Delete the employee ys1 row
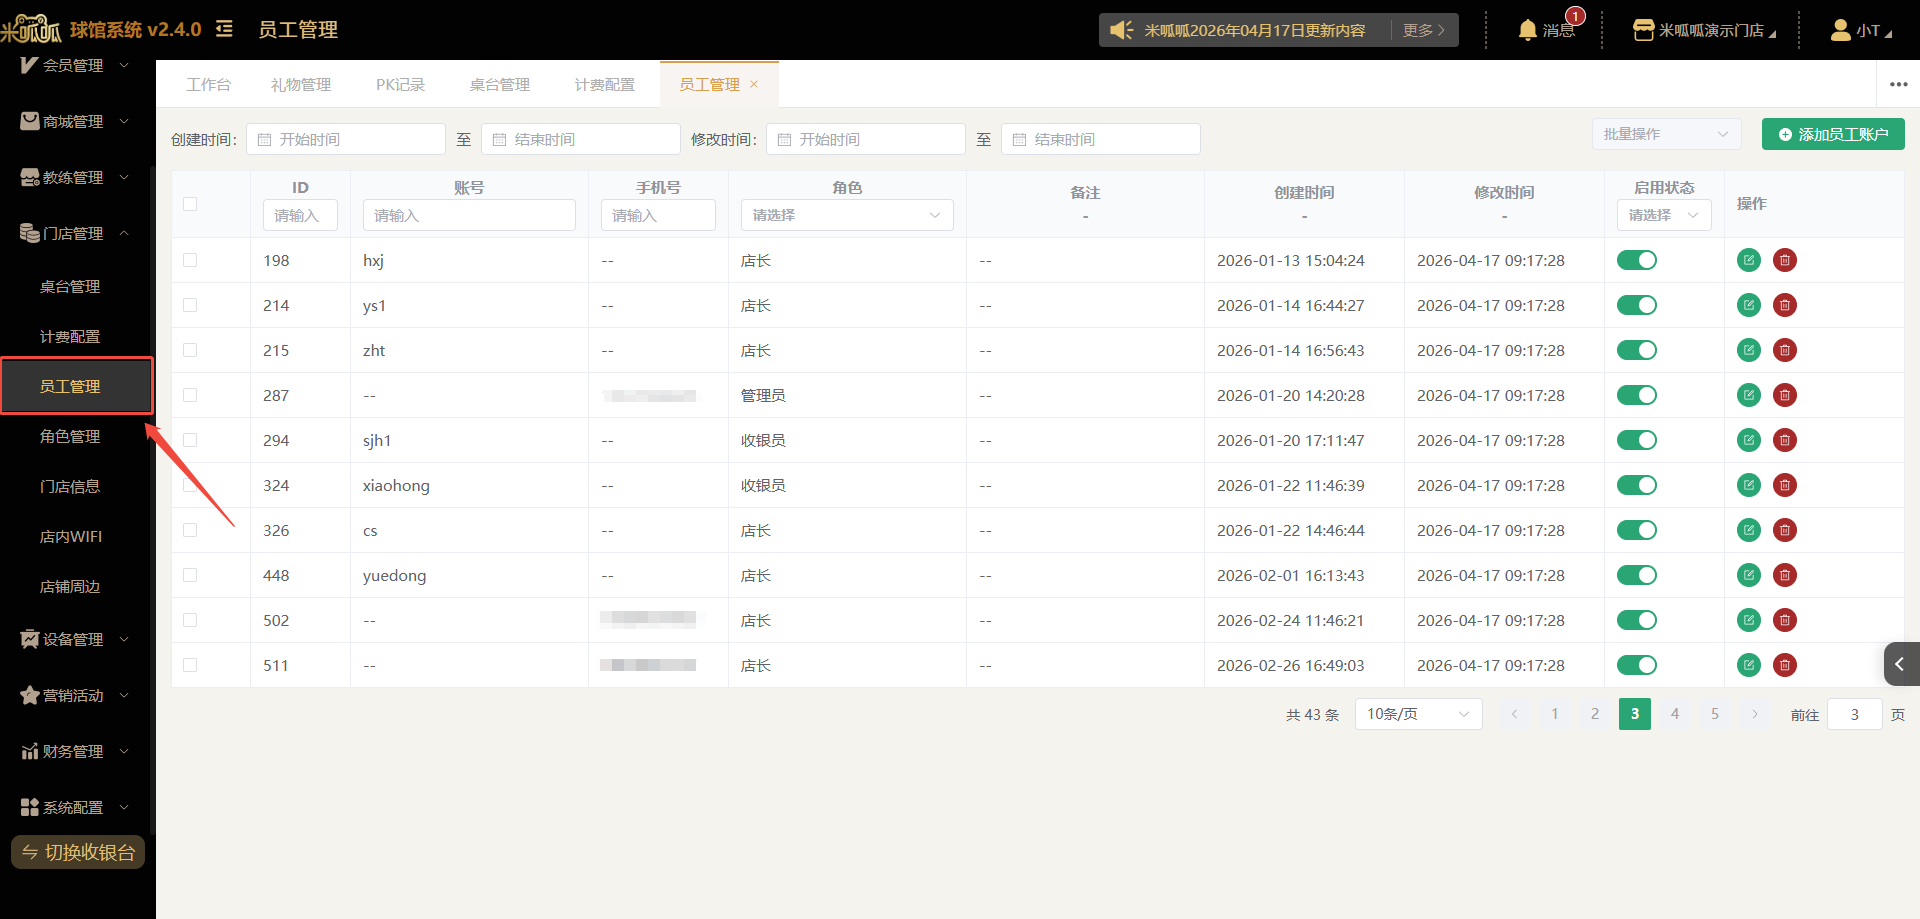1920x919 pixels. coord(1785,305)
